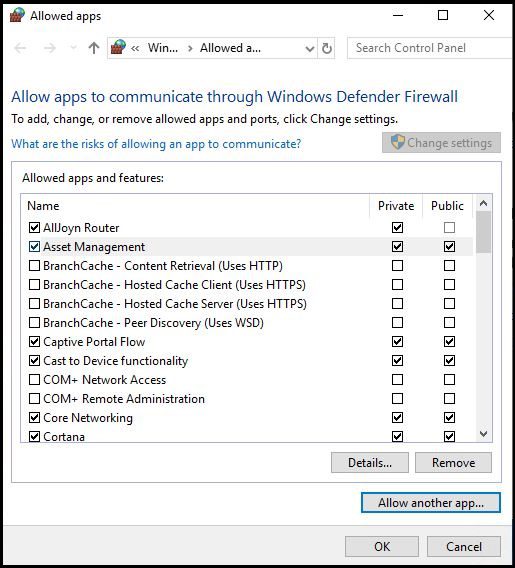This screenshot has height=568, width=515.
Task: Select the Asset Management list row
Action: pos(247,247)
